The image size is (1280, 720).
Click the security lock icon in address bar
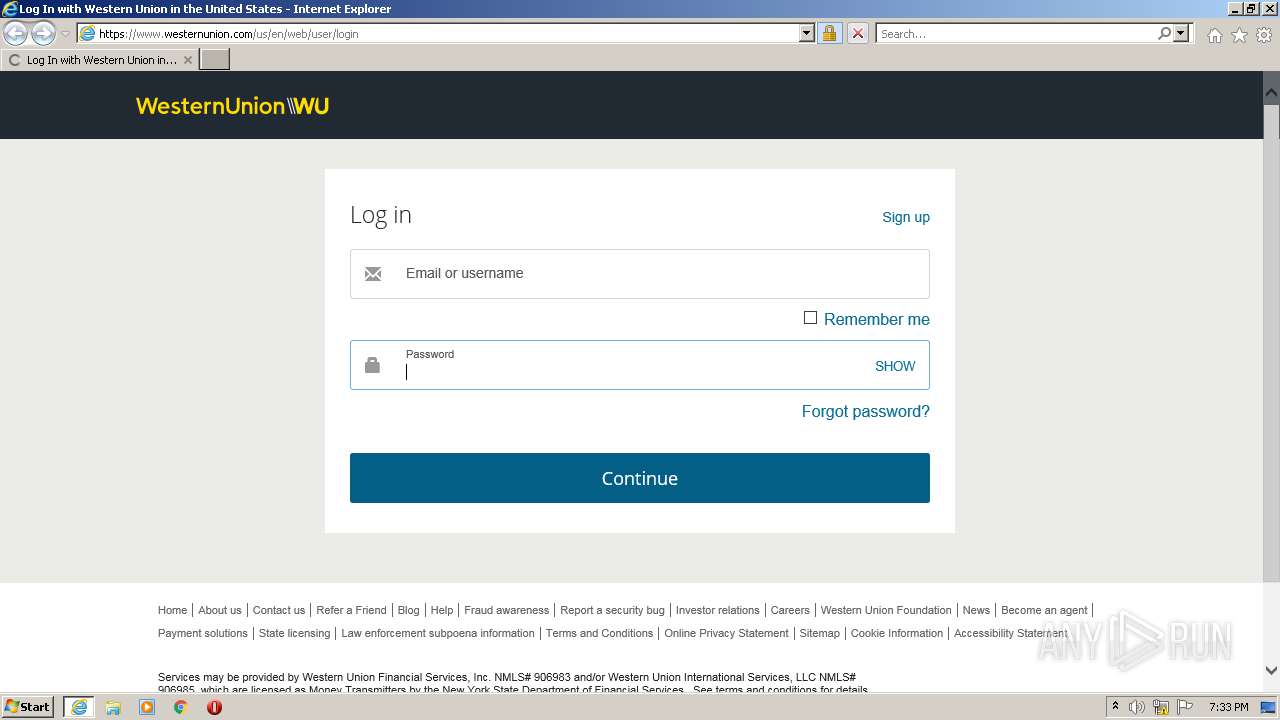(829, 33)
